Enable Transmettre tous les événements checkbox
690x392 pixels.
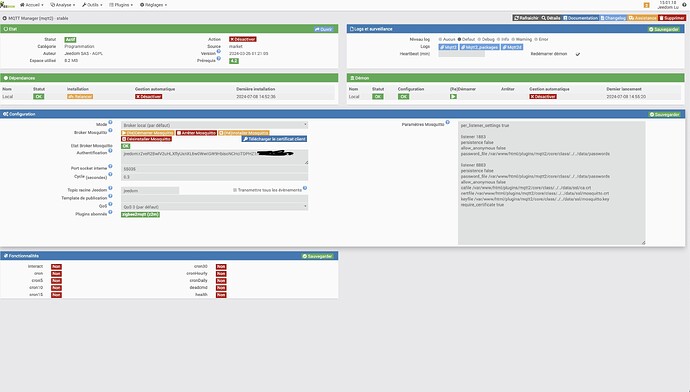click(235, 190)
